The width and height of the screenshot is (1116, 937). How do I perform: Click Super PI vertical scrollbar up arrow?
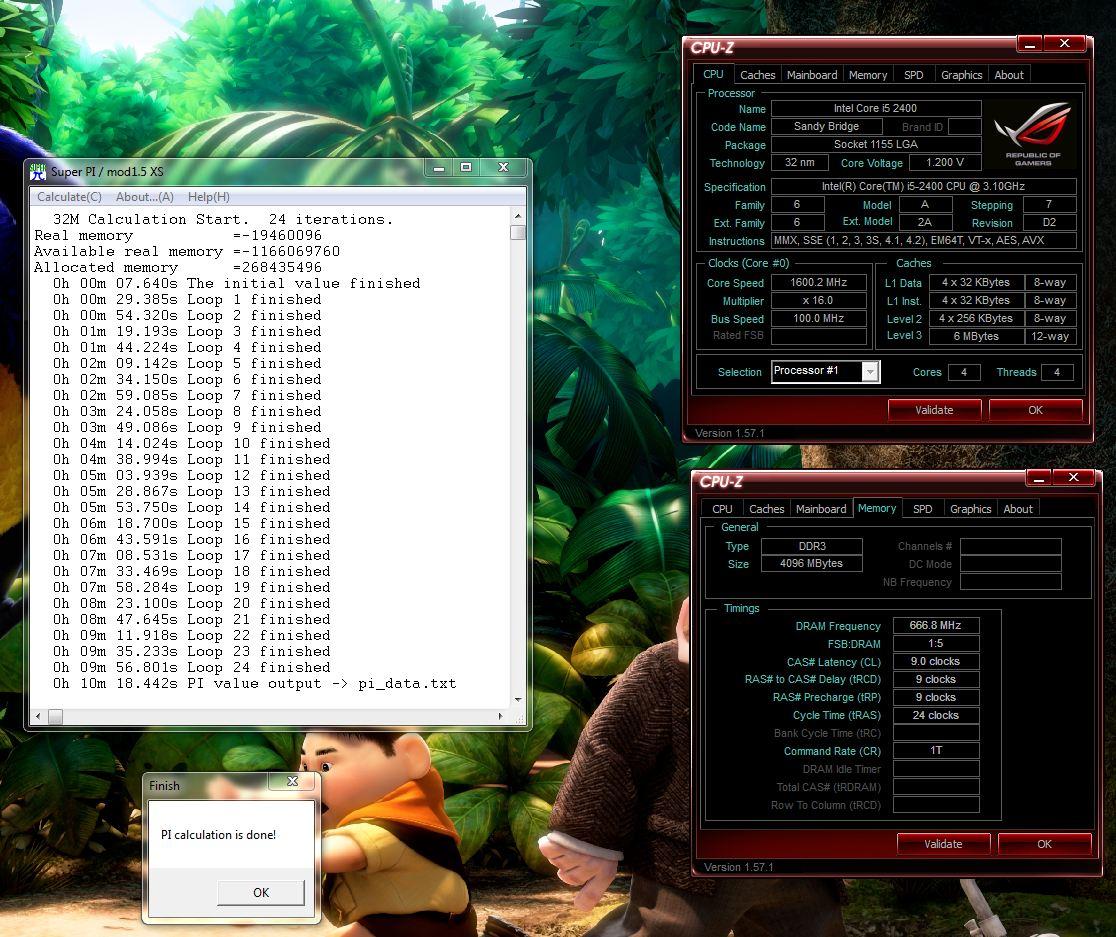point(517,216)
